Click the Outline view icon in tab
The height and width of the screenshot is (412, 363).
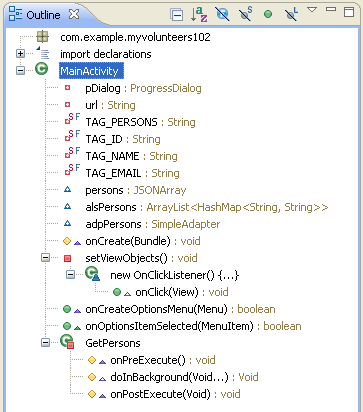pyautogui.click(x=15, y=14)
